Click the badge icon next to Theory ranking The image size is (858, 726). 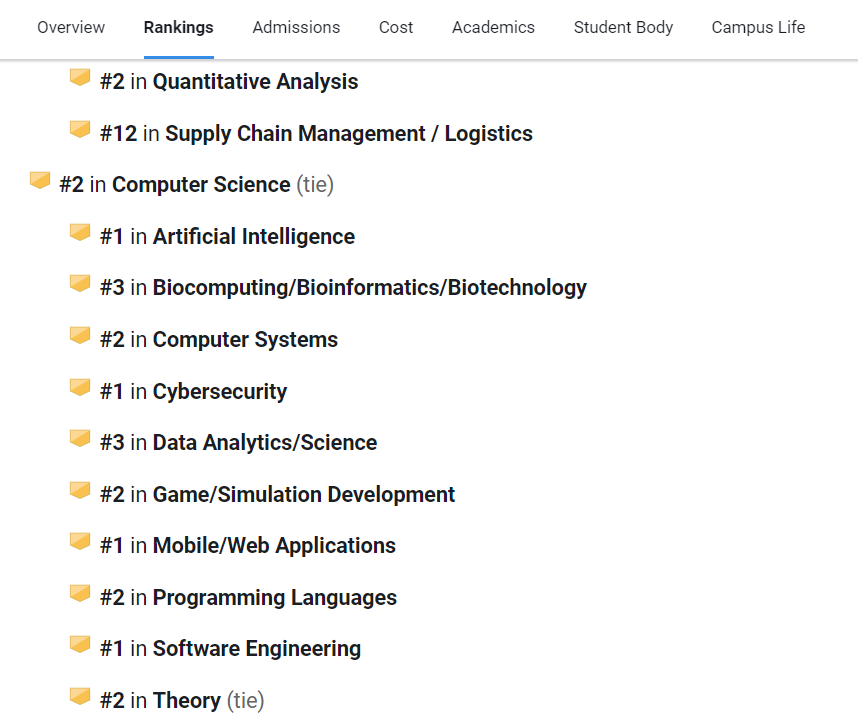tap(80, 696)
